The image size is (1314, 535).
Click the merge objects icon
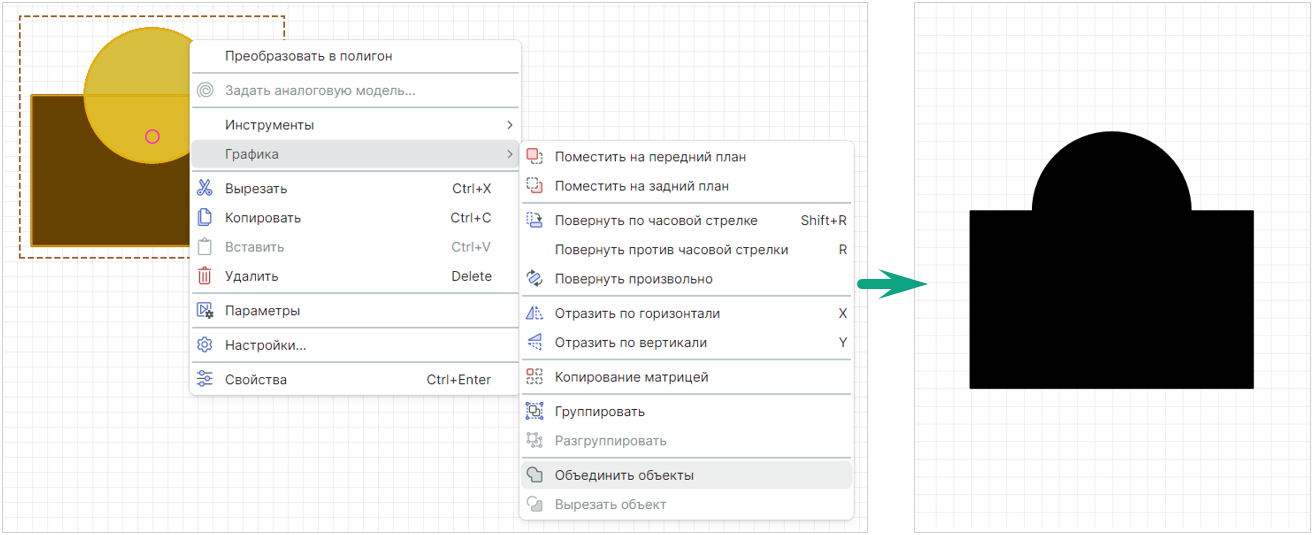tap(534, 475)
